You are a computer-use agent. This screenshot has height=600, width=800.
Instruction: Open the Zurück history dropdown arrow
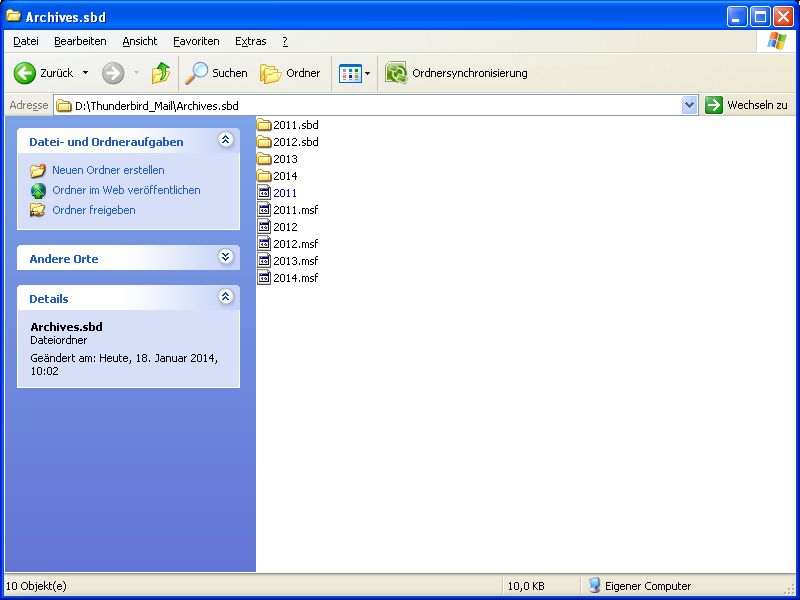coord(85,73)
